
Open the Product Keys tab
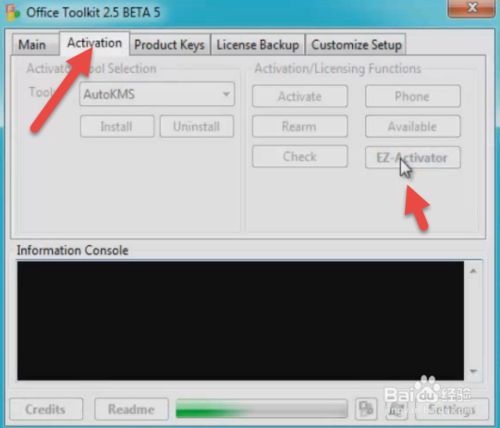point(169,44)
